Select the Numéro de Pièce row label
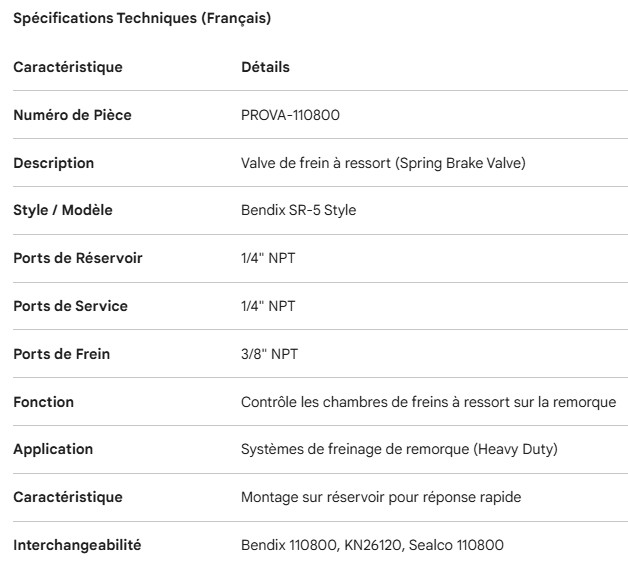 [x=72, y=115]
